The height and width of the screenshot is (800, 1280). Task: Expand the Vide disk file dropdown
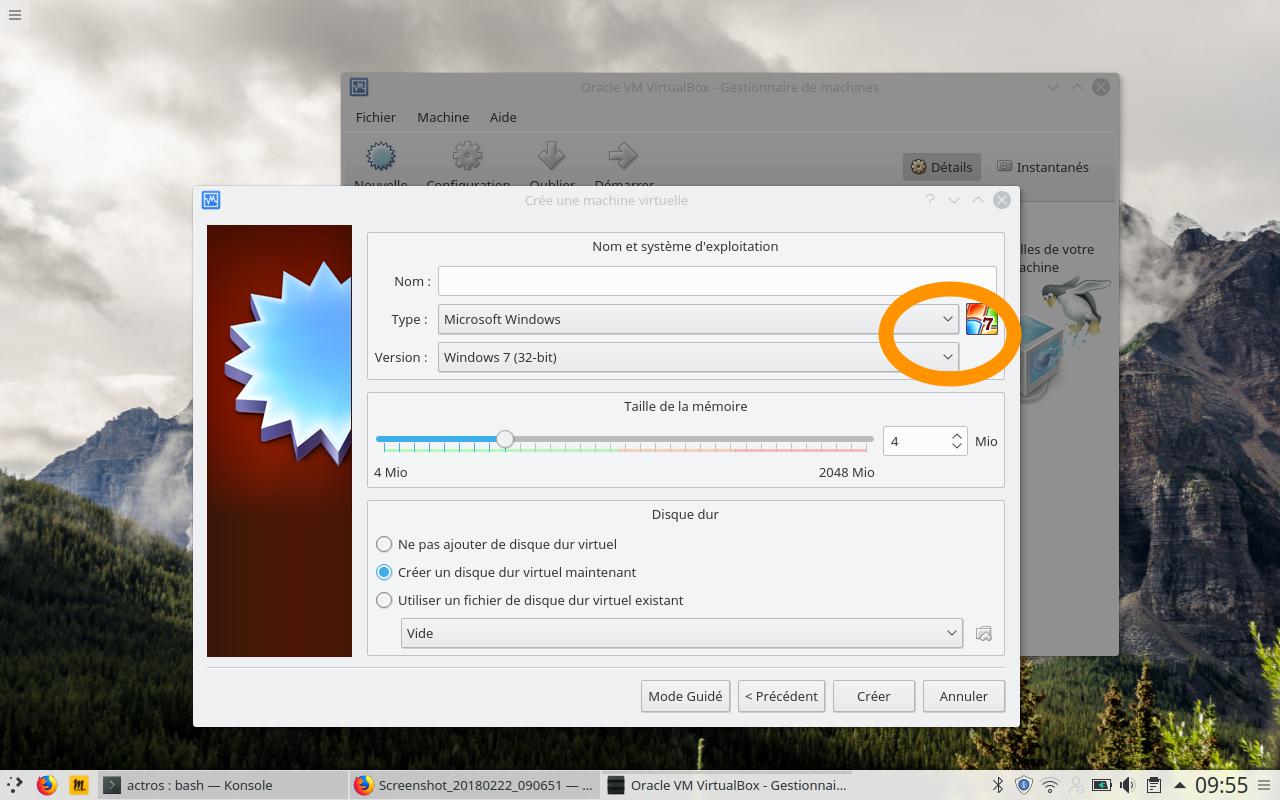click(682, 633)
